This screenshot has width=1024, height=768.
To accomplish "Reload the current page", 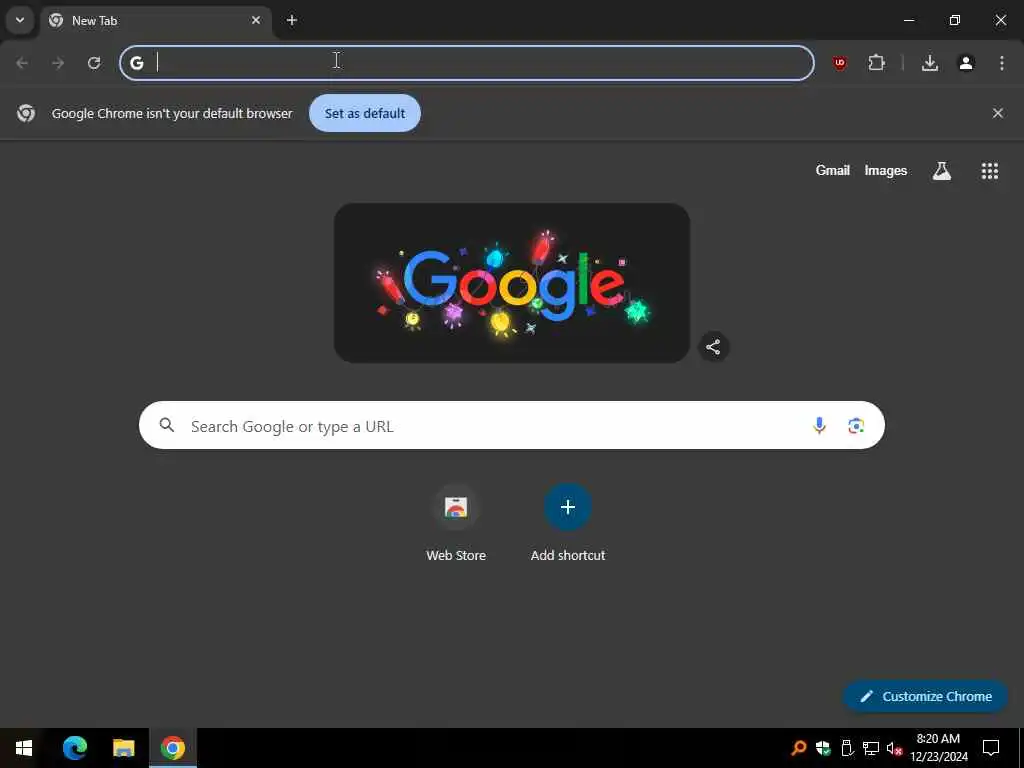I will (x=94, y=63).
